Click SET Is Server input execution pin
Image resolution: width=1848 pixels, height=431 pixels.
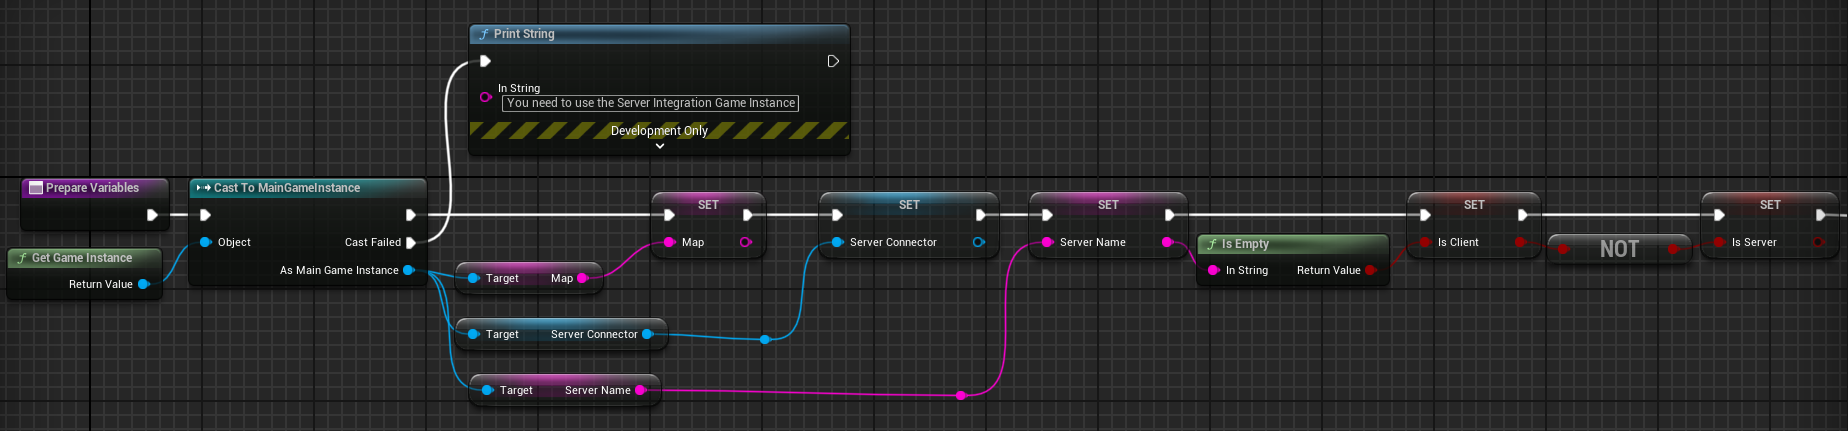point(1719,215)
